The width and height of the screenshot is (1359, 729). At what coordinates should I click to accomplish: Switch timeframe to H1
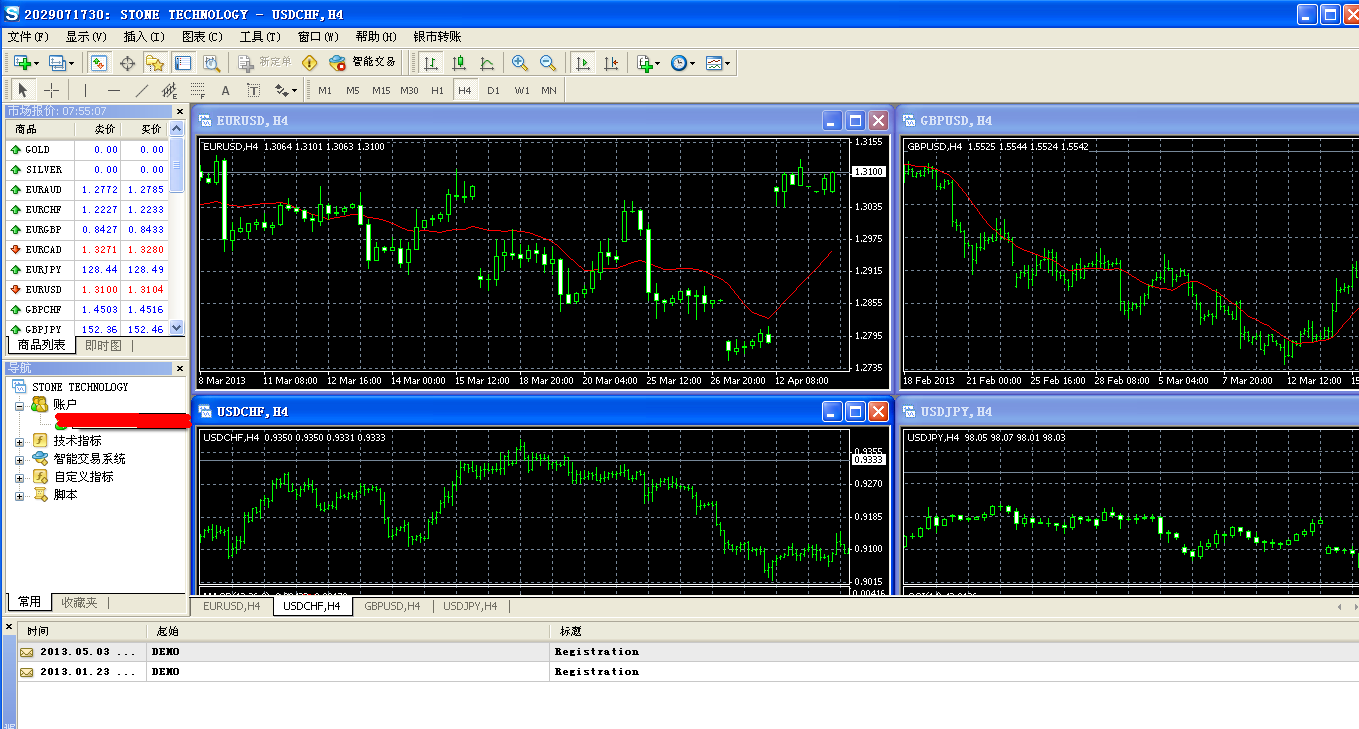click(x=437, y=90)
